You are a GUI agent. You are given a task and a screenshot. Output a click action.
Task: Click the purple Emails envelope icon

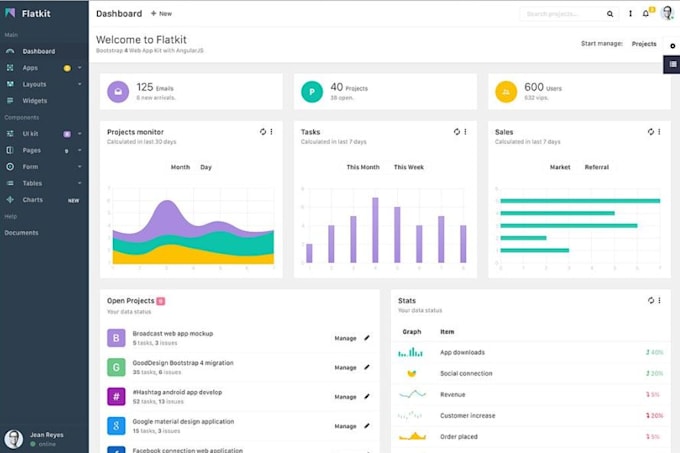pos(118,92)
